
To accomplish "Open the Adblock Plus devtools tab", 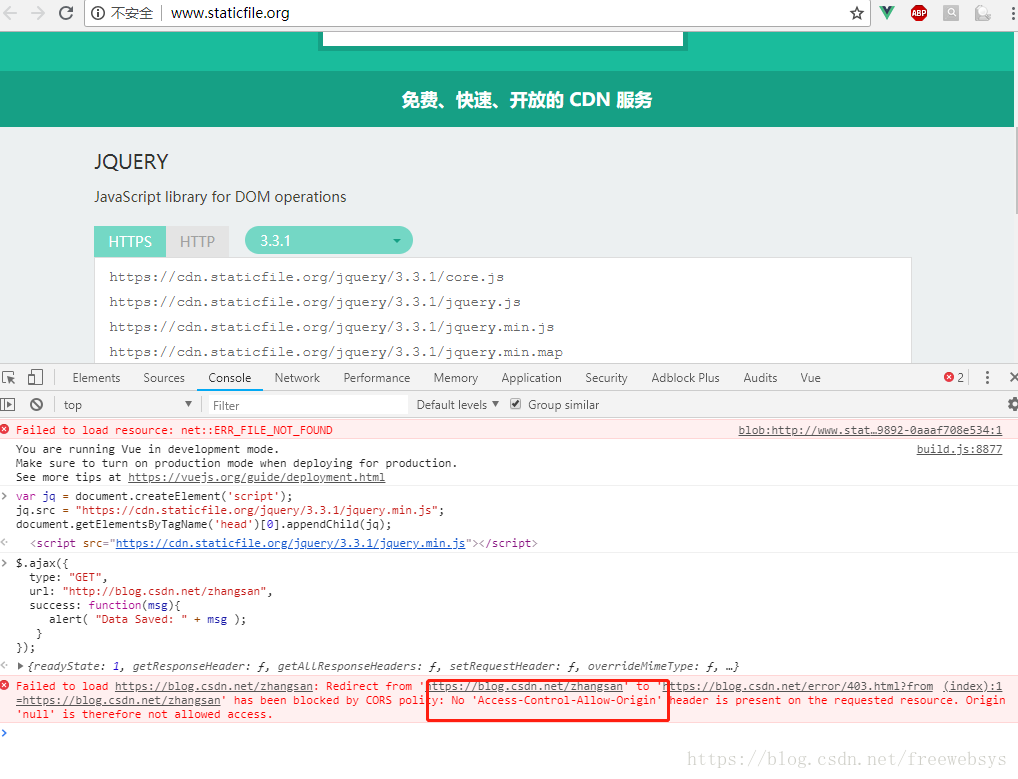I will 685,378.
